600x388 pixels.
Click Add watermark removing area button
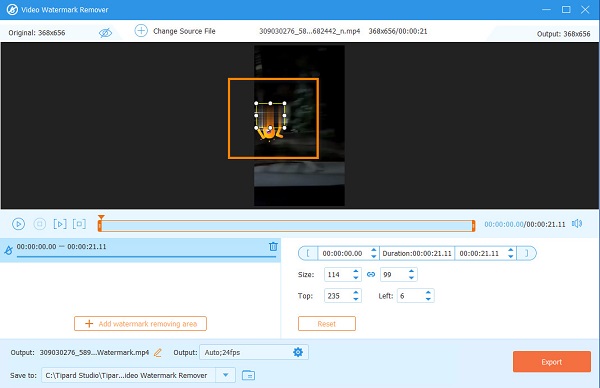click(140, 324)
